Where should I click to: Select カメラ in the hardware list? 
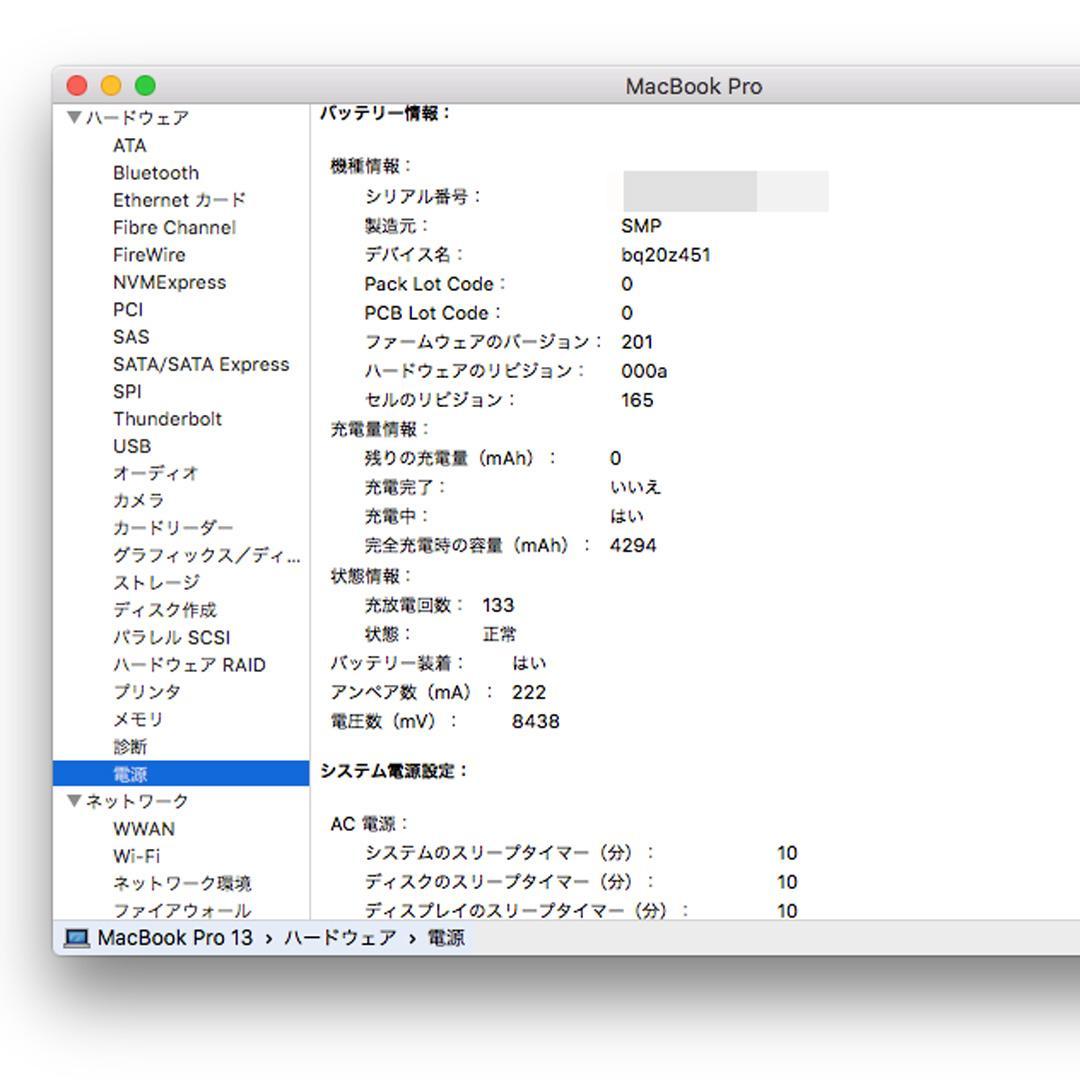[x=138, y=501]
